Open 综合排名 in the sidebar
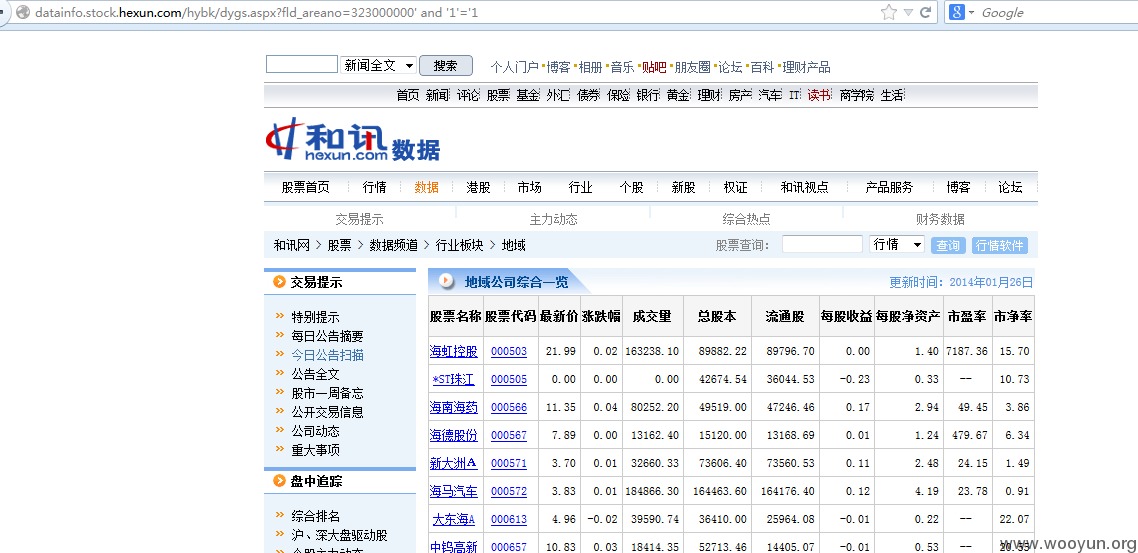The image size is (1138, 553). pos(316,516)
